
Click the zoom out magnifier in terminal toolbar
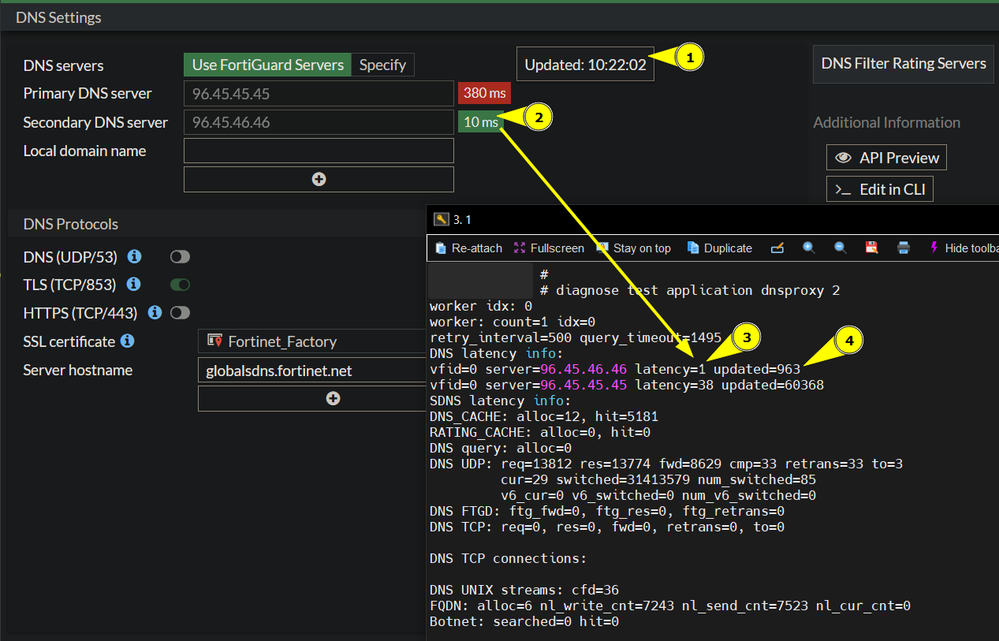pos(840,248)
